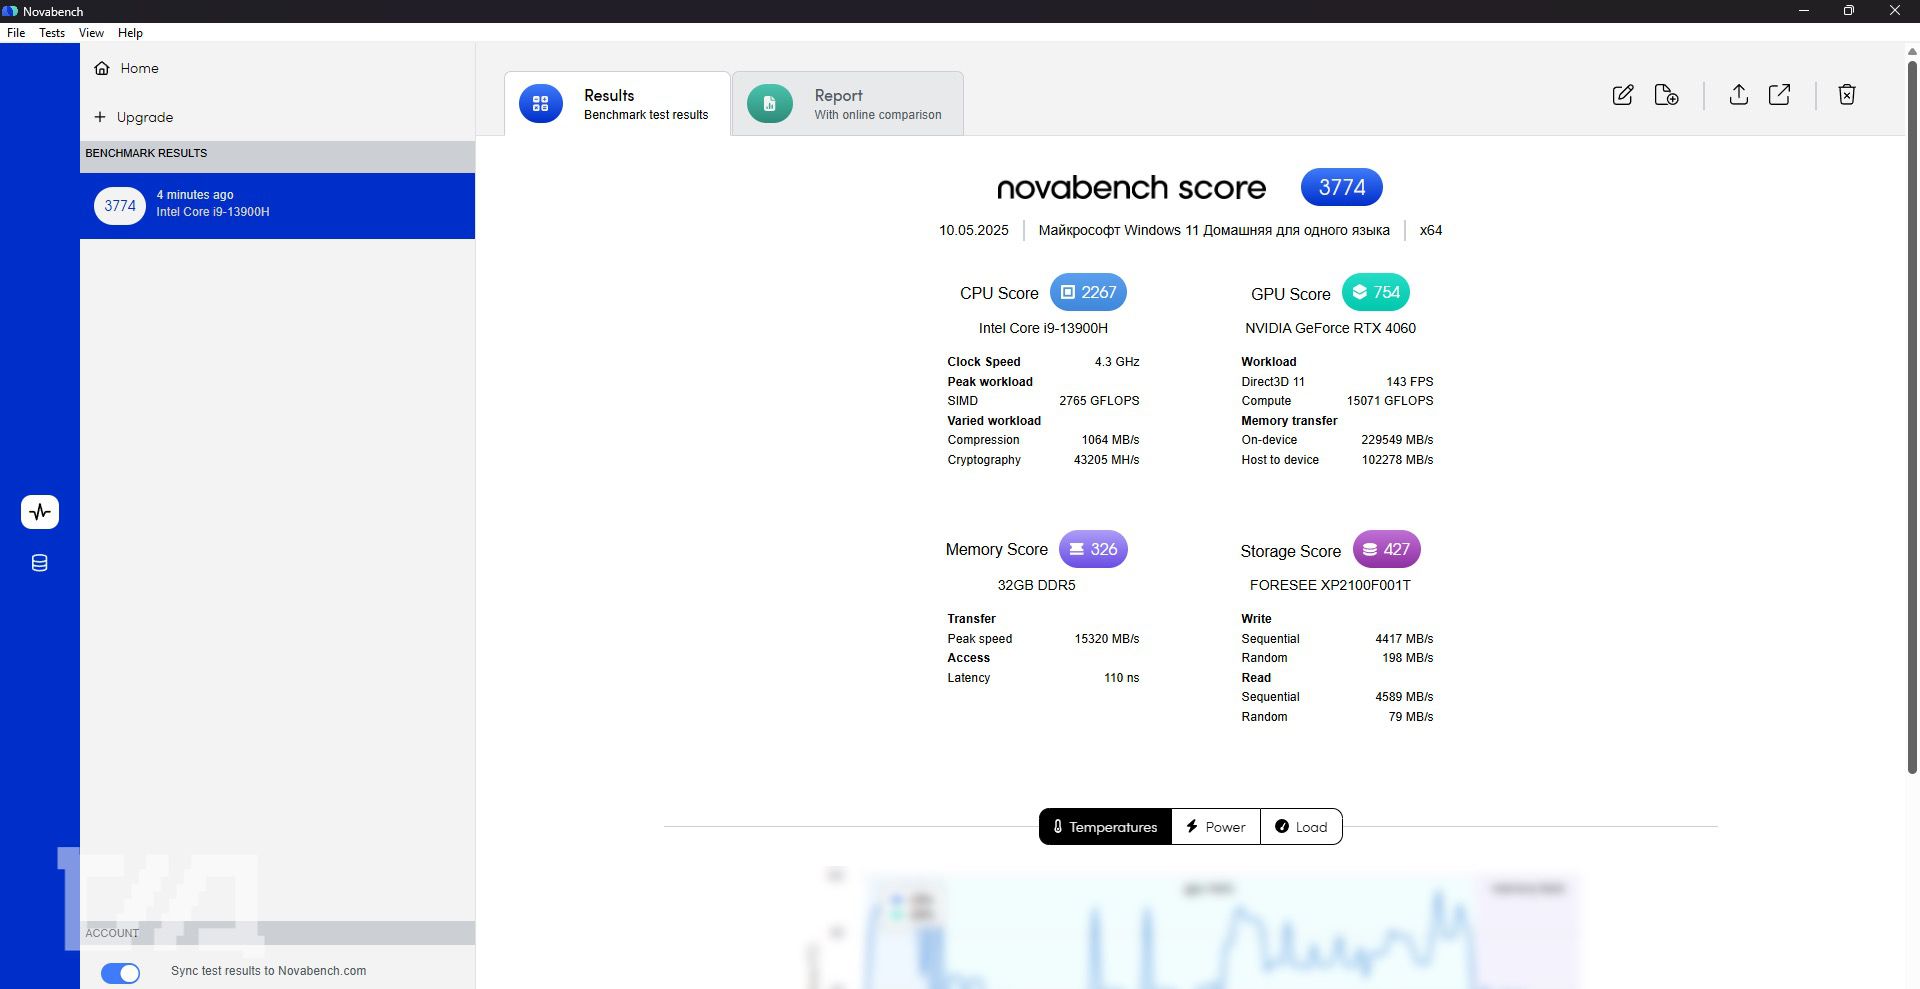Click the 110 ns Latency value
Screen dimensions: 1920x989
click(1121, 678)
